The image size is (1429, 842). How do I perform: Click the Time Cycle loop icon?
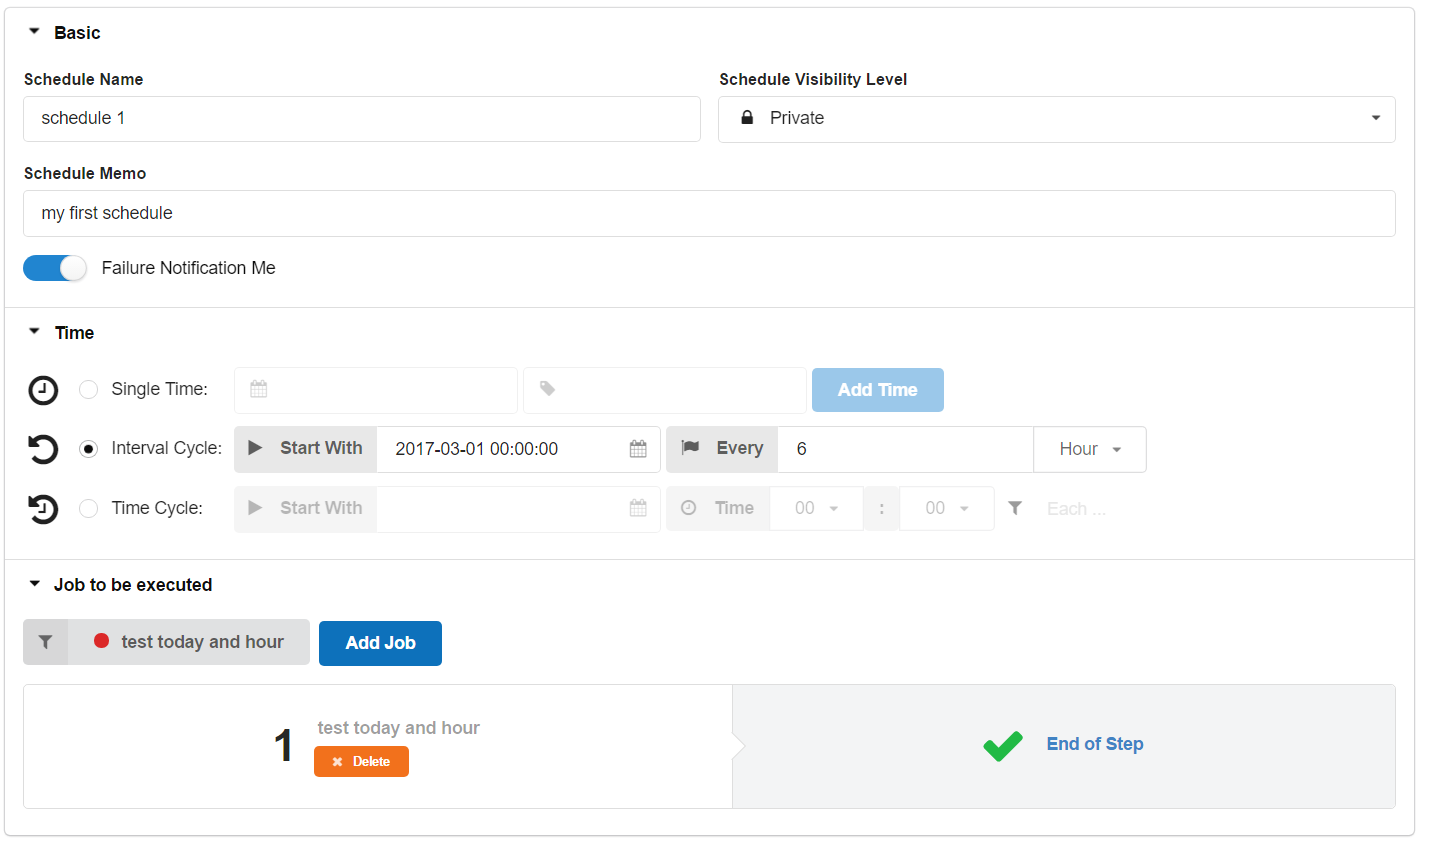pyautogui.click(x=42, y=508)
